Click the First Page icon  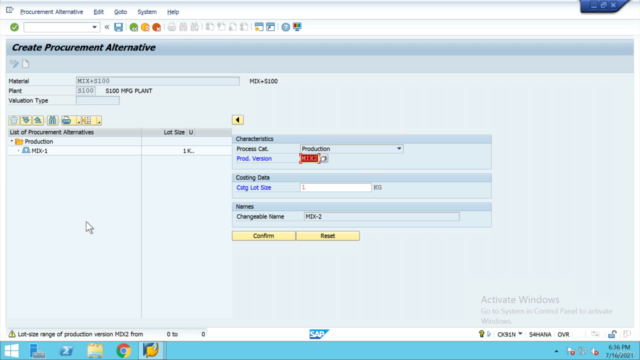pyautogui.click(x=210, y=27)
